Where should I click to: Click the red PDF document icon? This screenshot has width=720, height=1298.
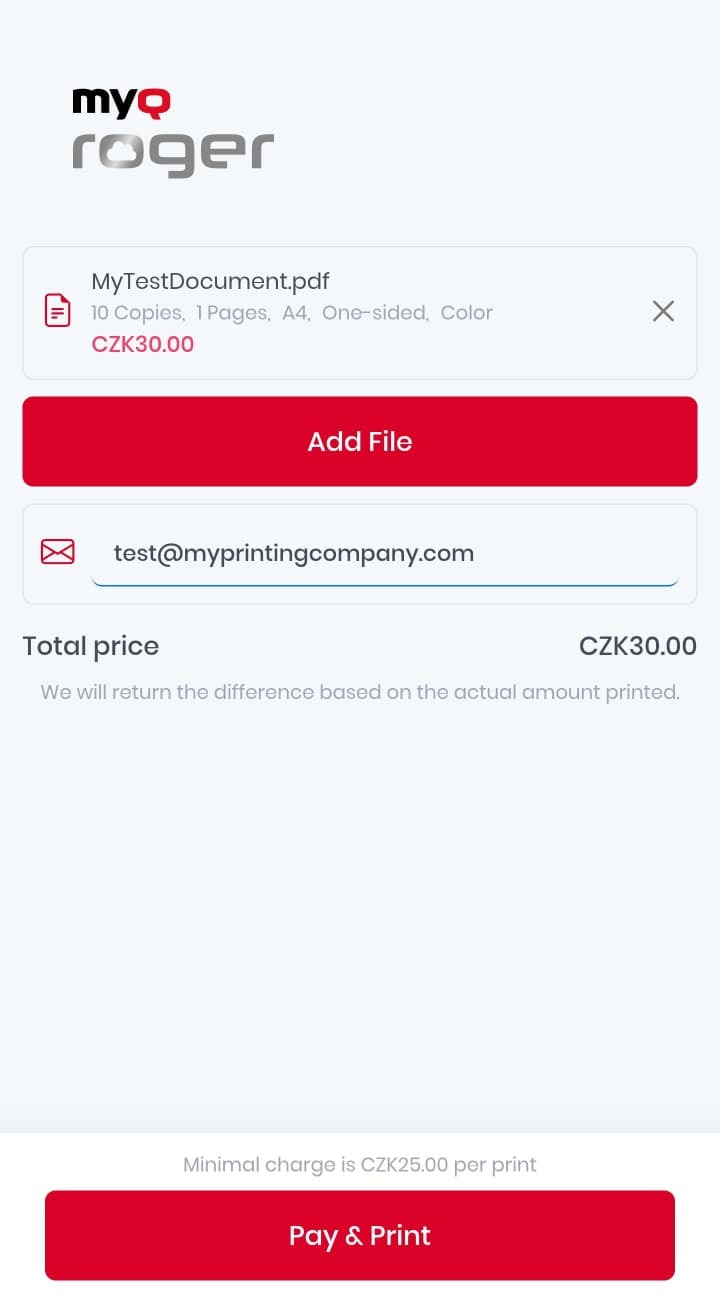(57, 311)
